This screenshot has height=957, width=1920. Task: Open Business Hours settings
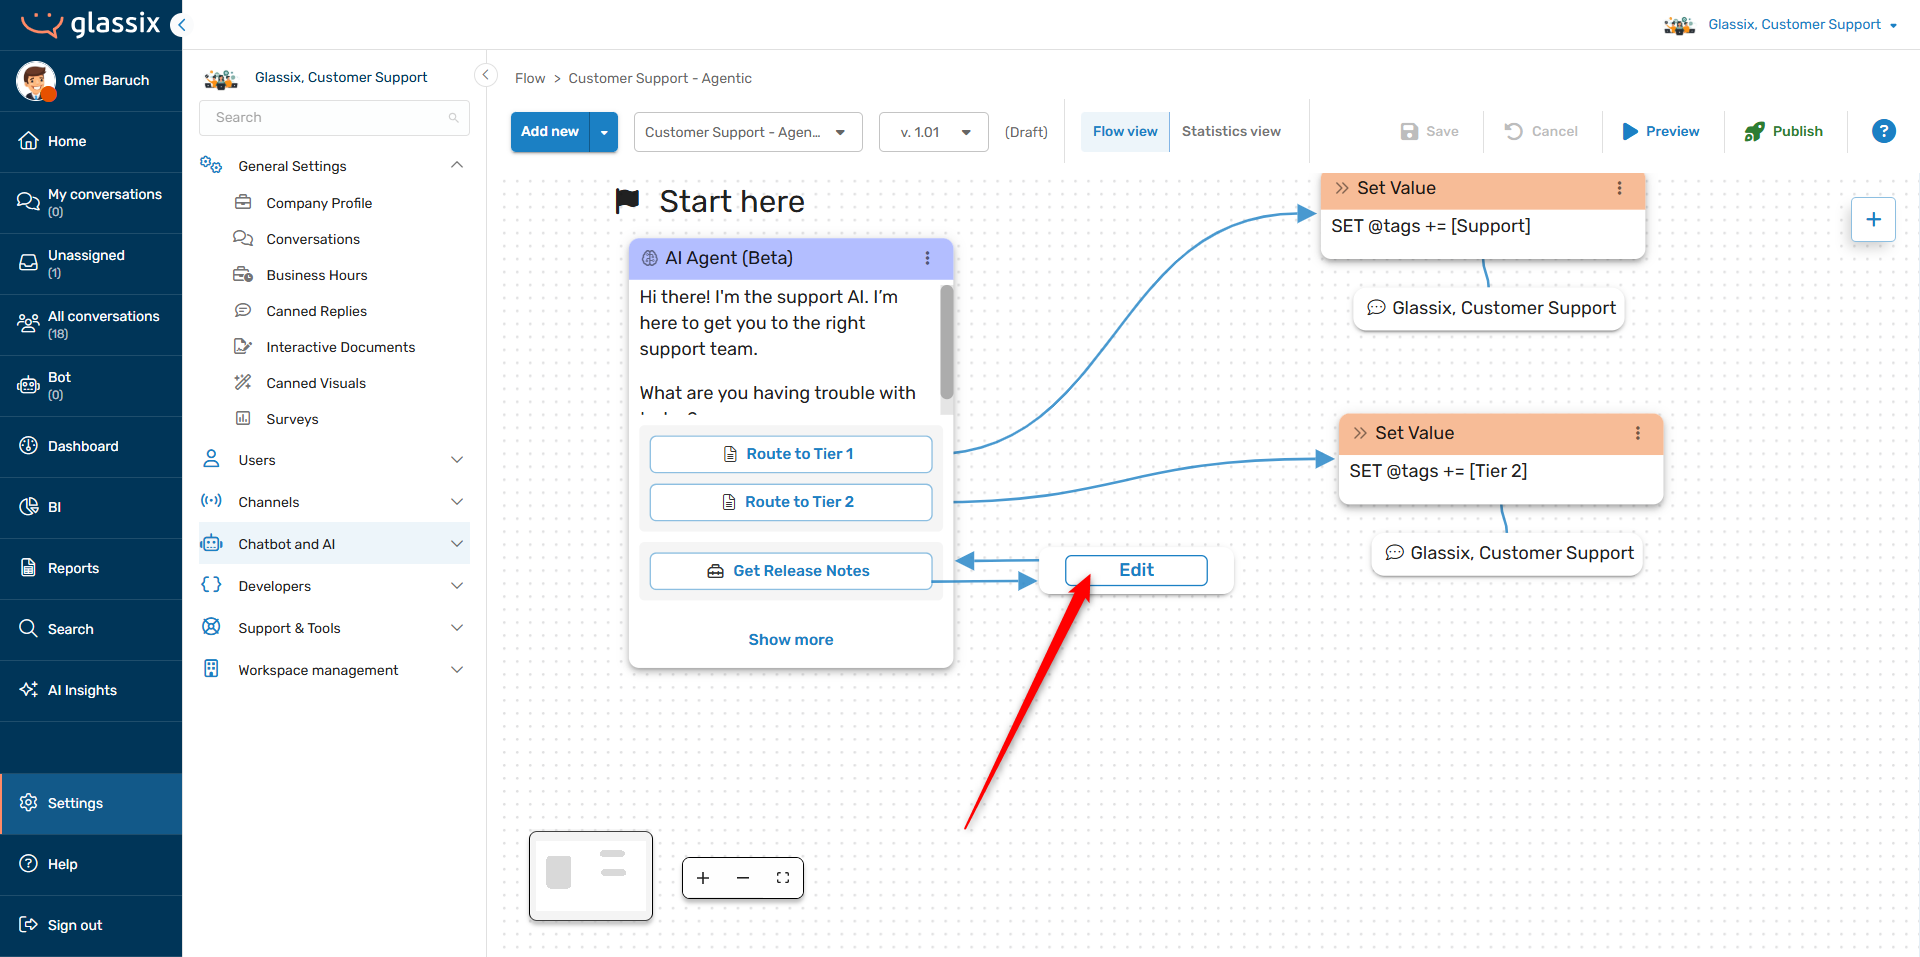point(317,275)
